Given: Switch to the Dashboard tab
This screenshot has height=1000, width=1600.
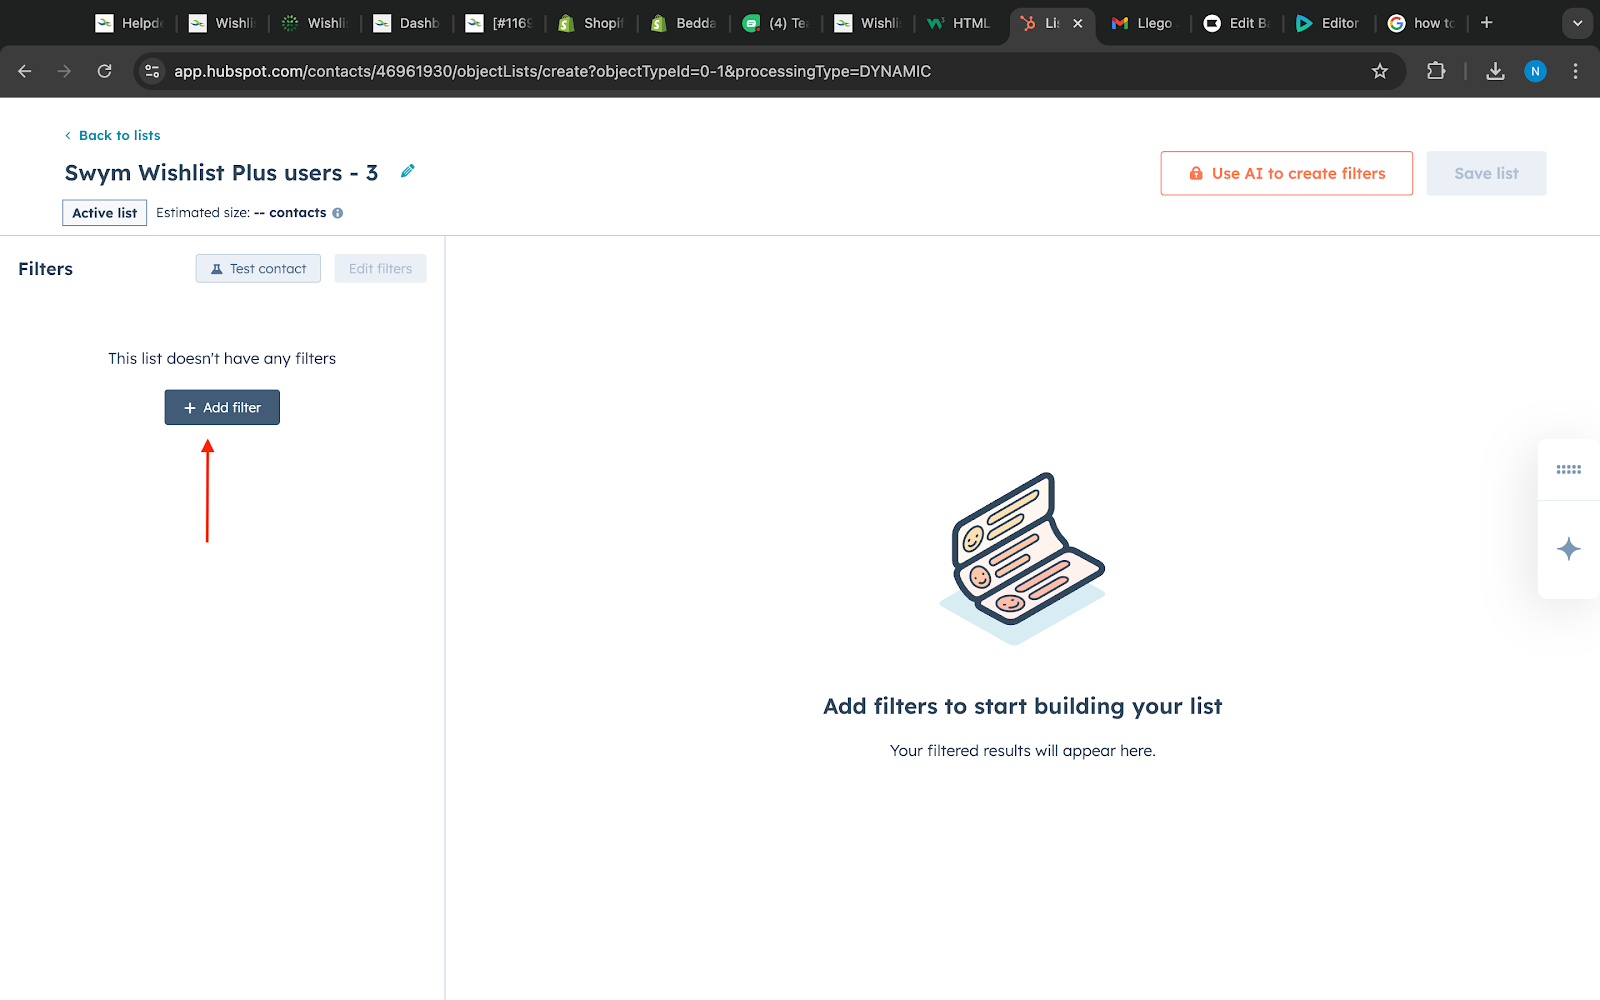Looking at the screenshot, I should coord(407,23).
